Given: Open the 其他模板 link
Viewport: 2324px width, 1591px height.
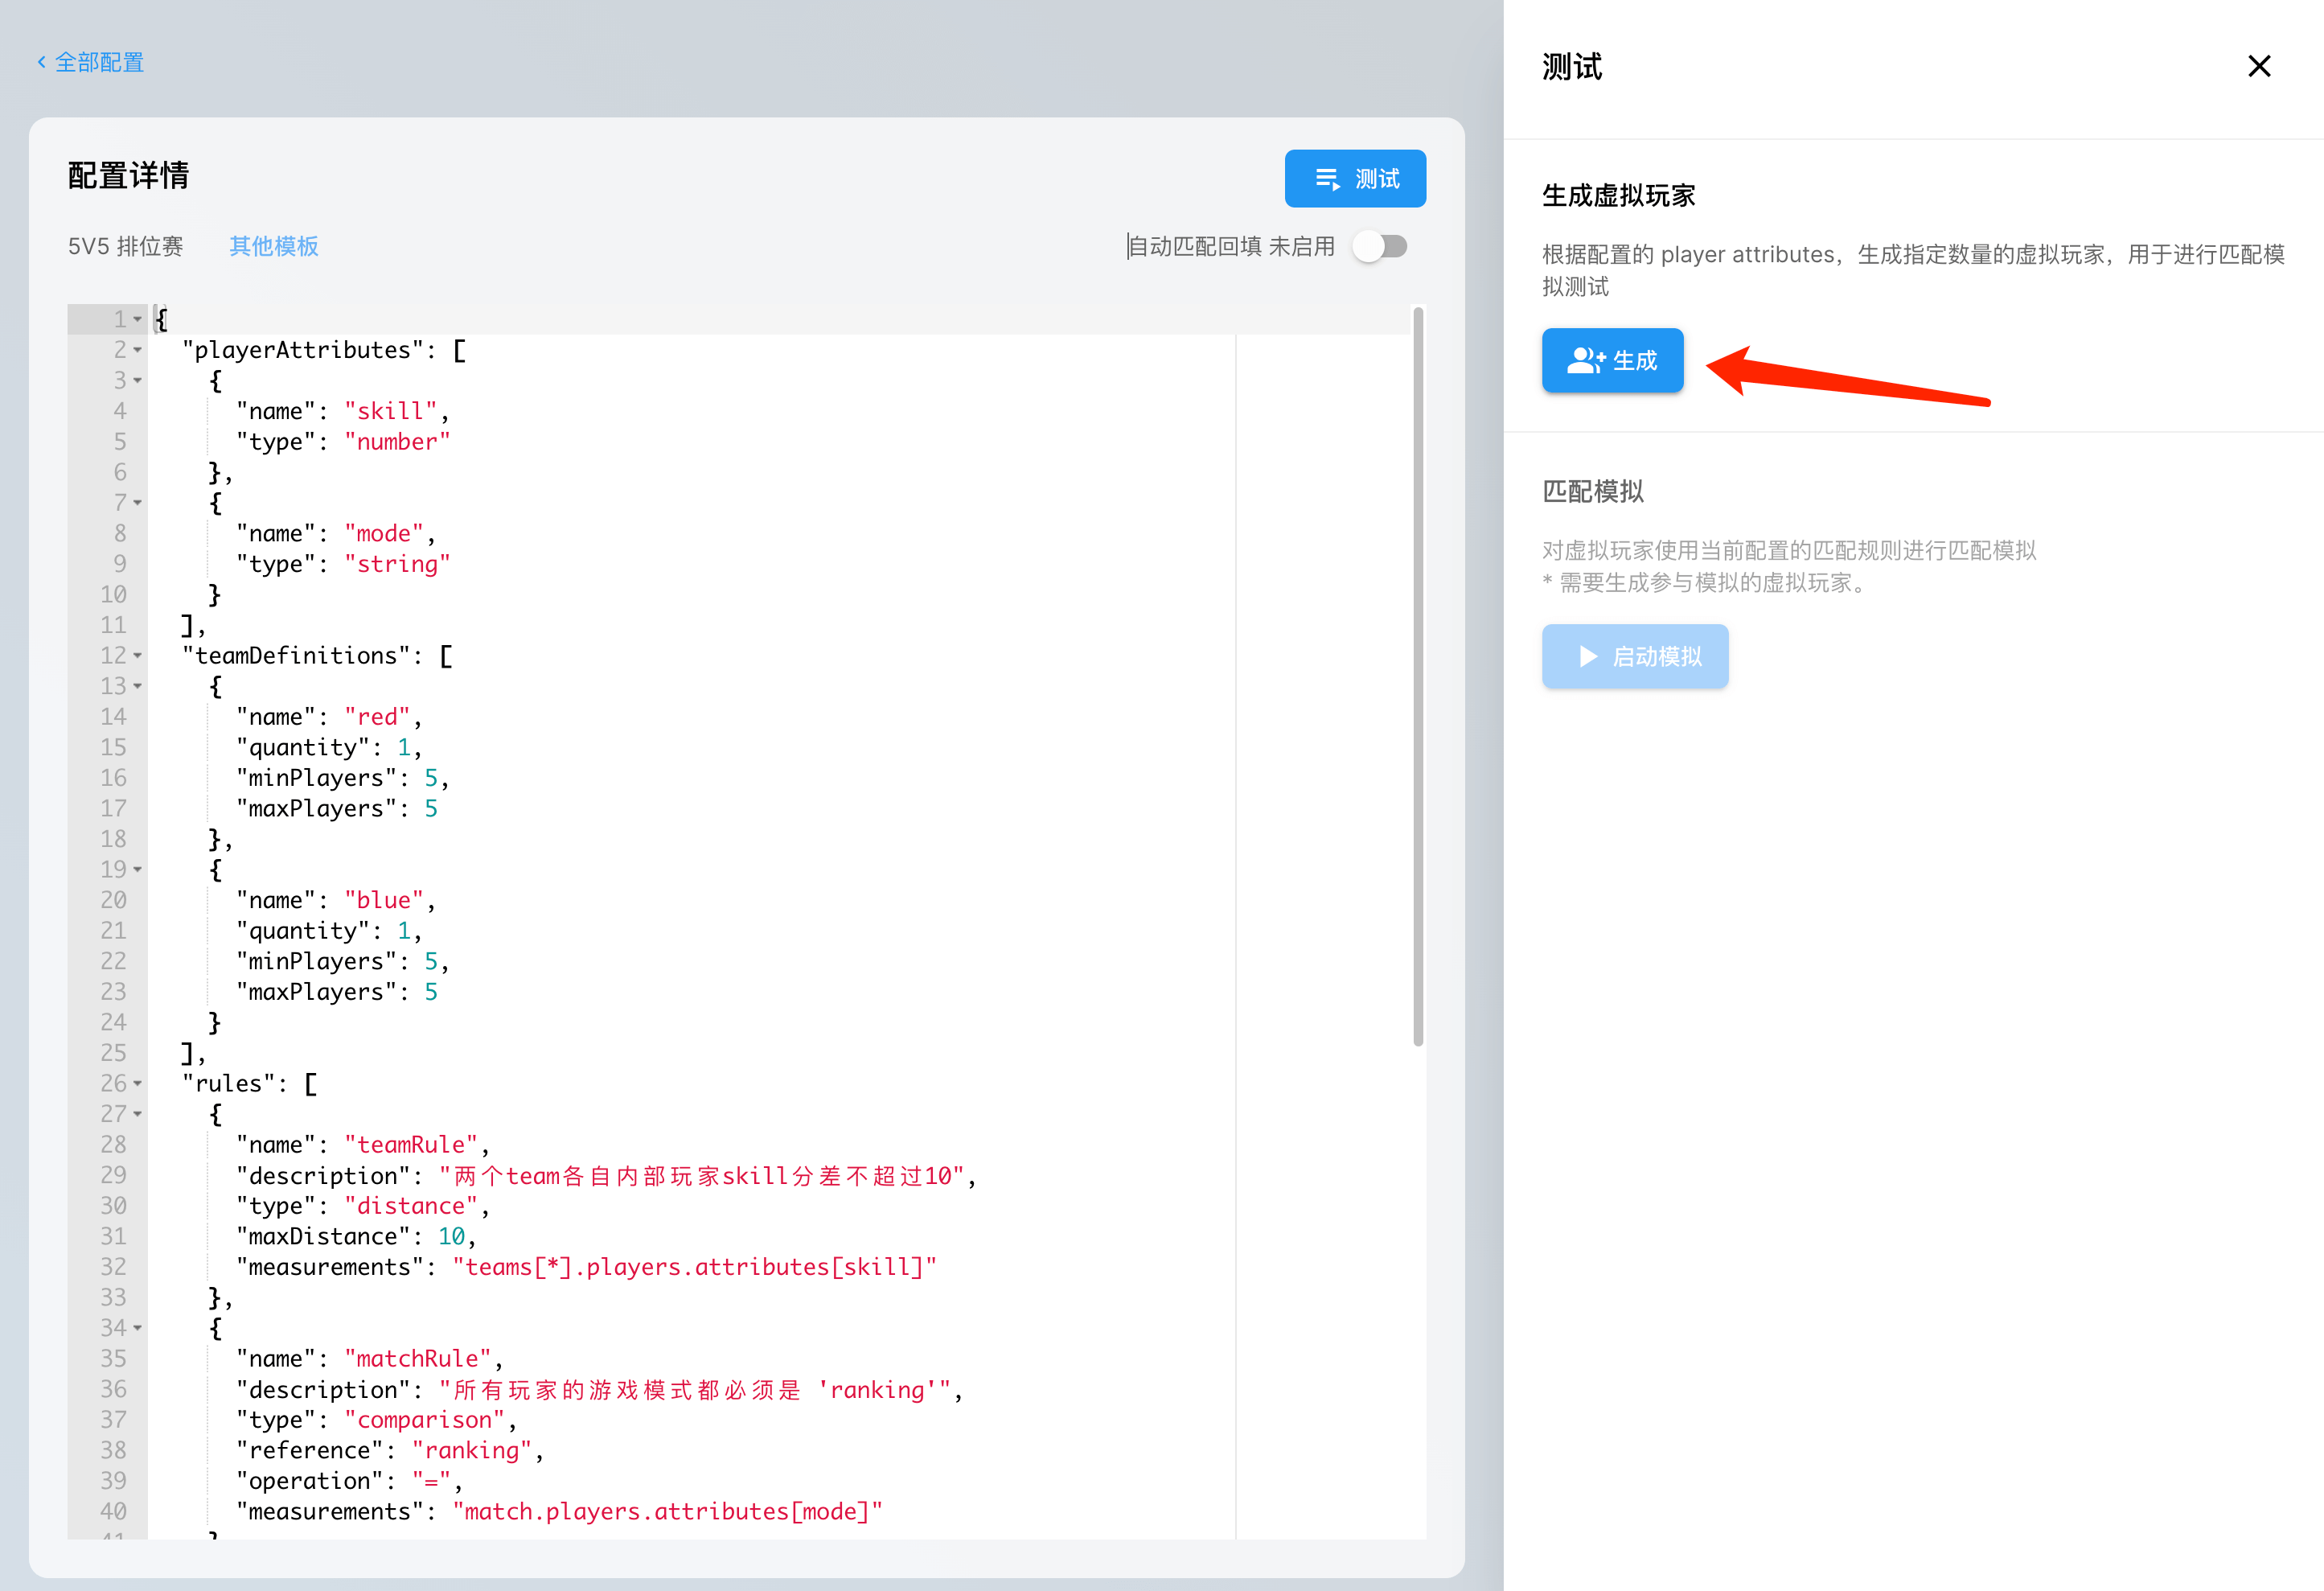Looking at the screenshot, I should pos(273,246).
